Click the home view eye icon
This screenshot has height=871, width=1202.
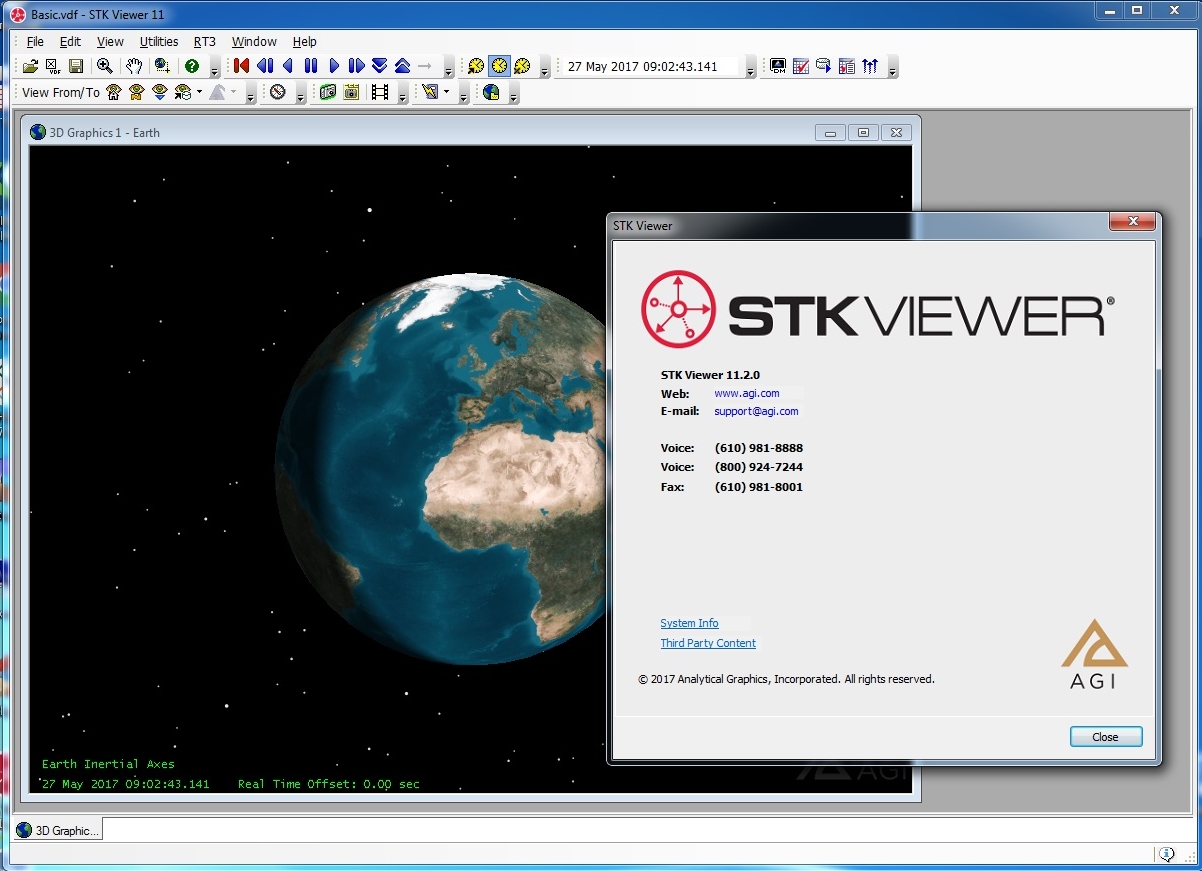pos(114,92)
